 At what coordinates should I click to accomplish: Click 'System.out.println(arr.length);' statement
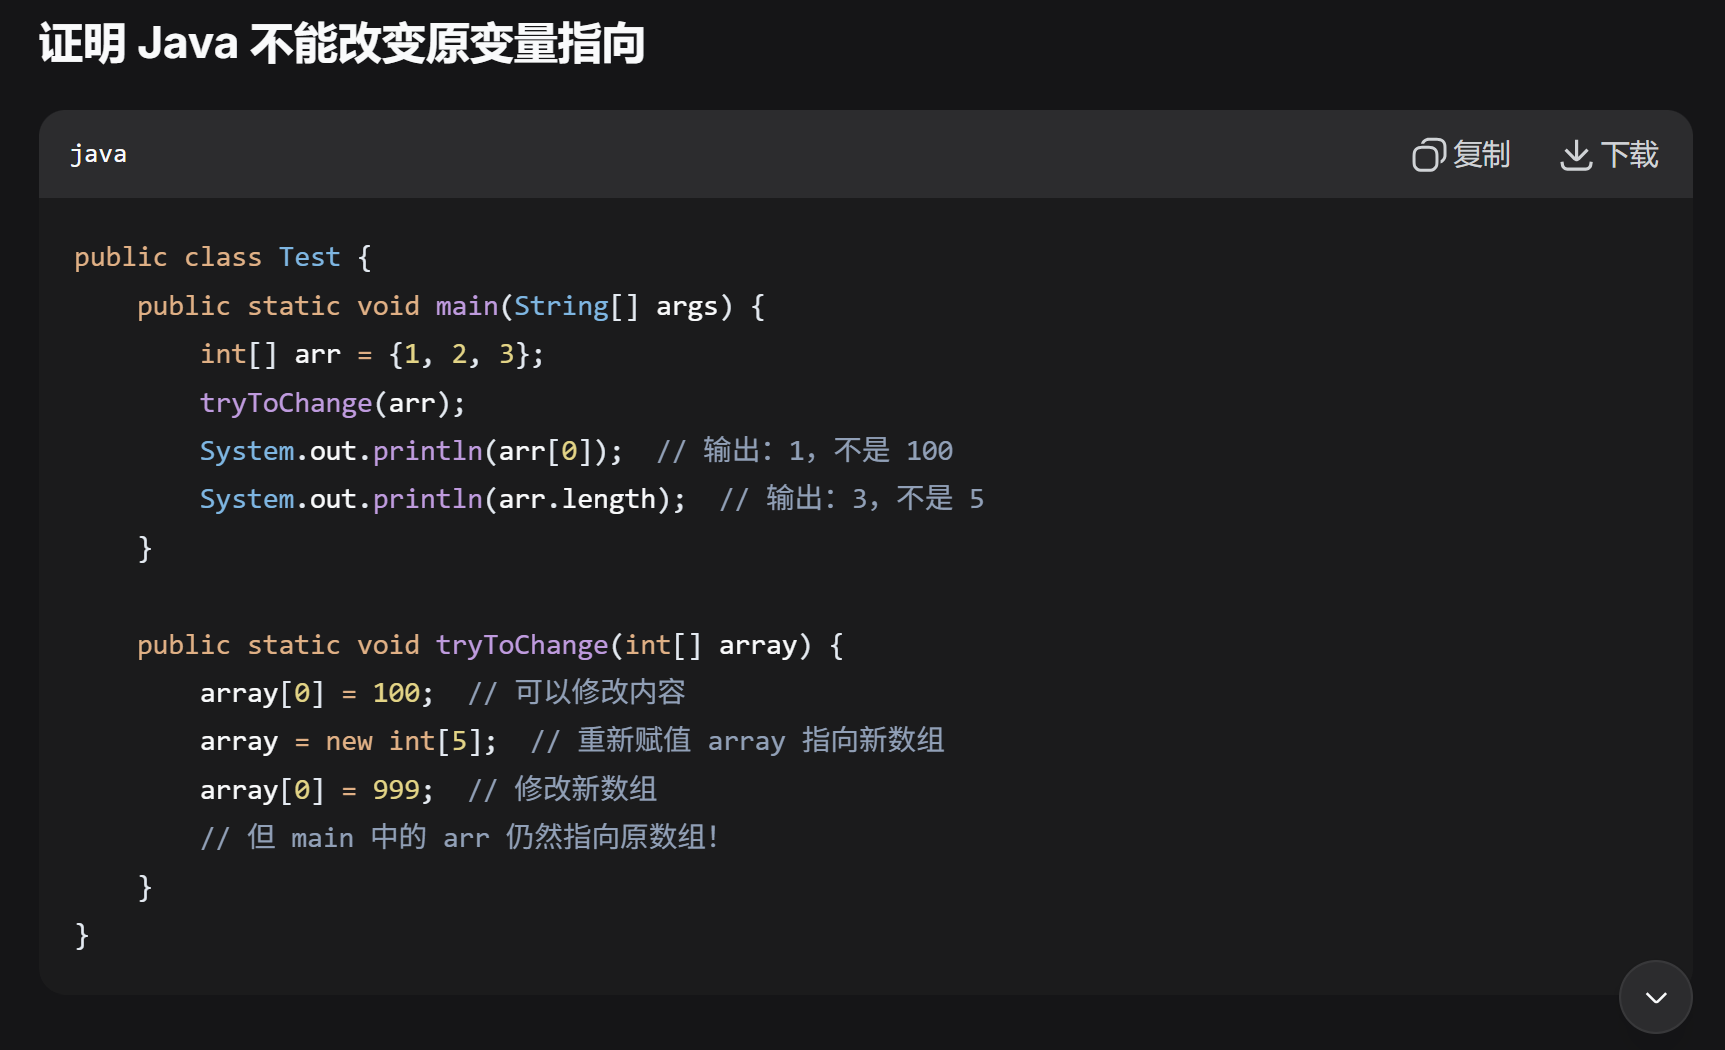pos(443,499)
